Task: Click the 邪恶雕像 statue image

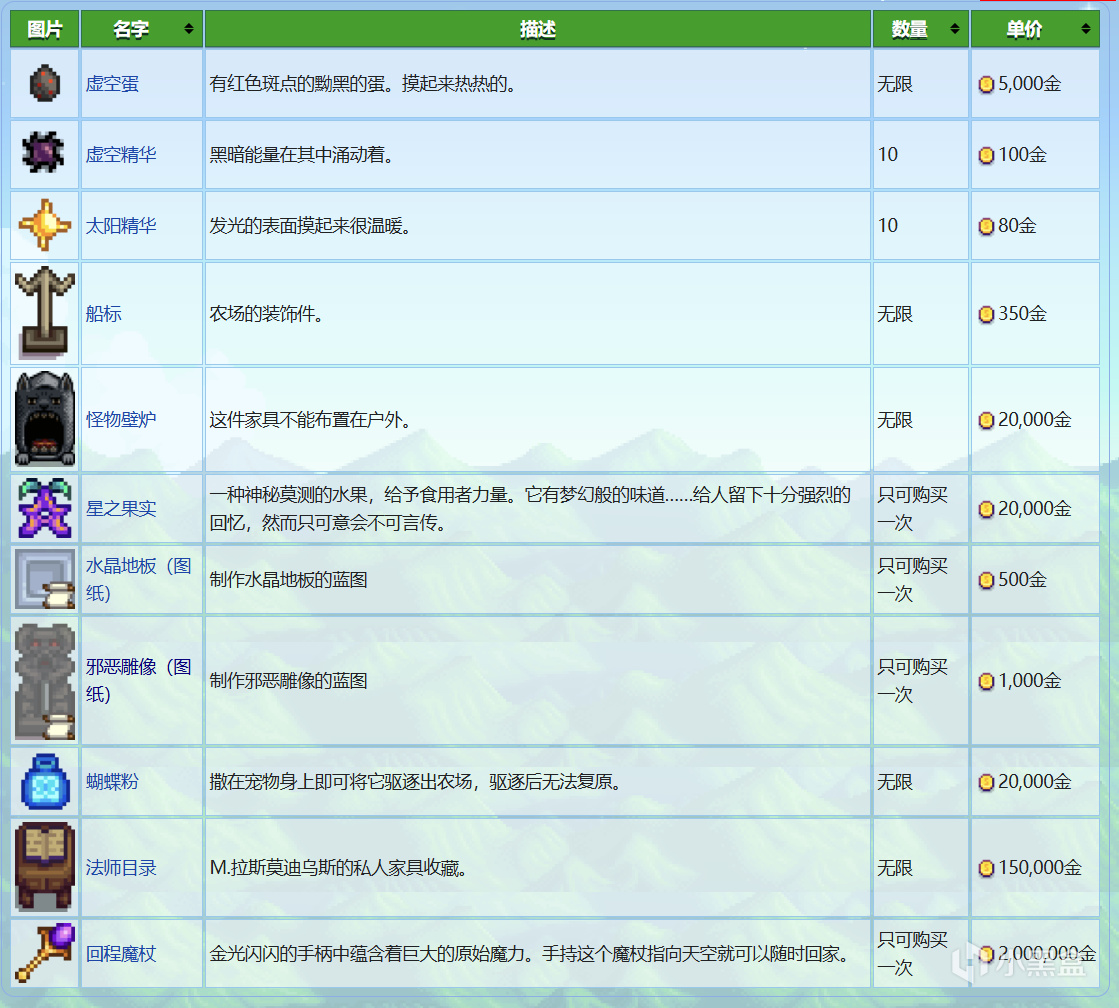Action: pos(44,680)
